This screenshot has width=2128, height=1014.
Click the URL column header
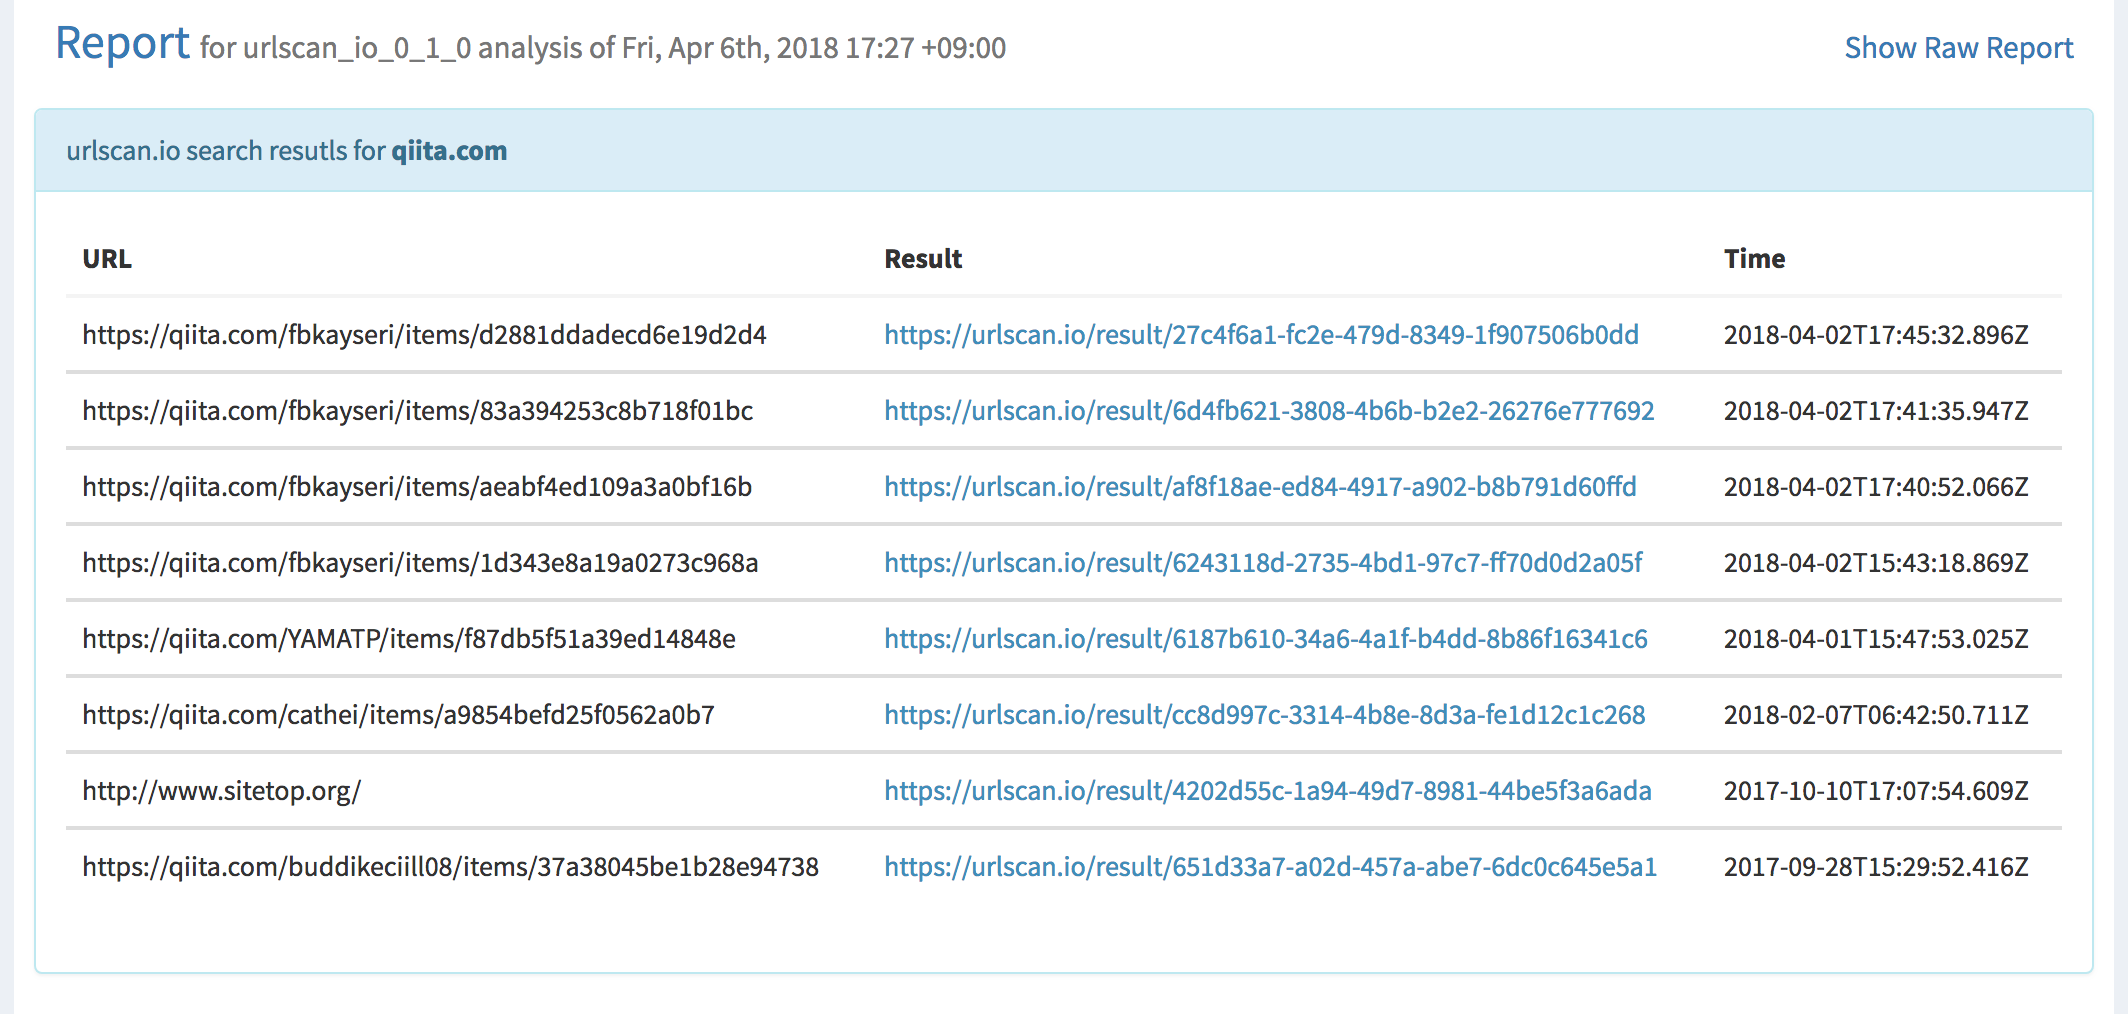click(107, 259)
